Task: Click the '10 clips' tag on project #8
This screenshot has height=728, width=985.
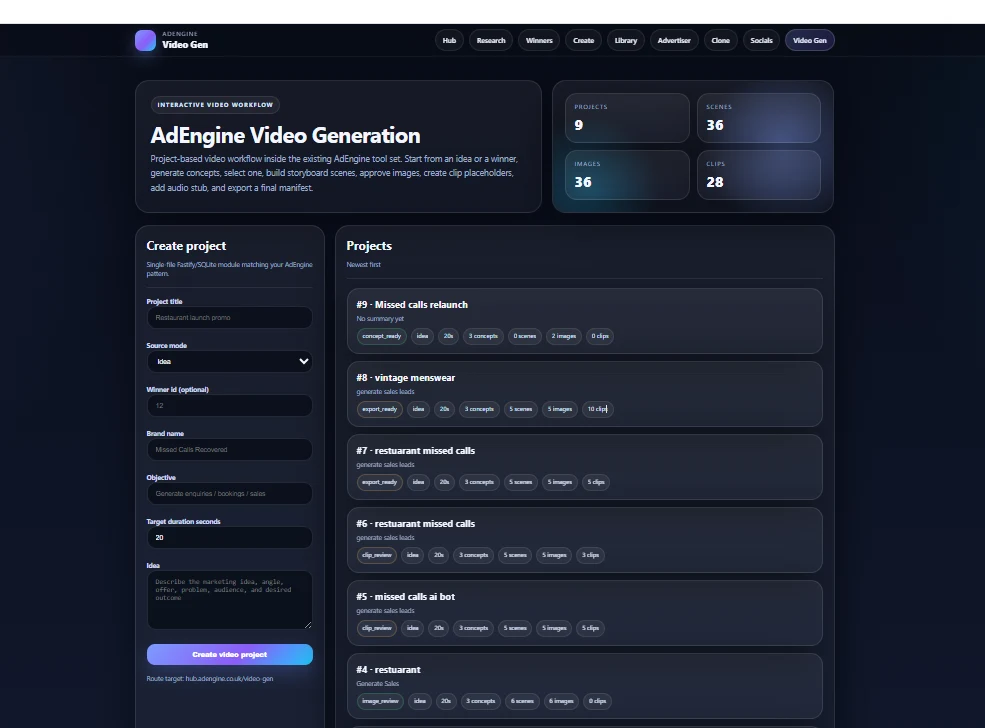Action: coord(597,409)
